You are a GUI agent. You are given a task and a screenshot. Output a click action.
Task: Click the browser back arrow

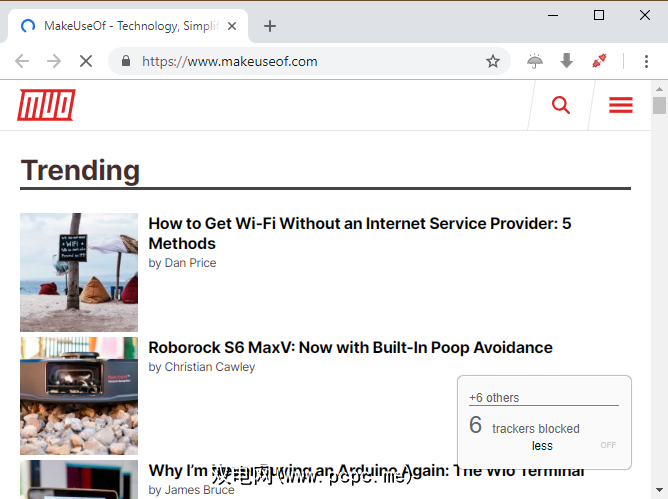click(x=22, y=61)
